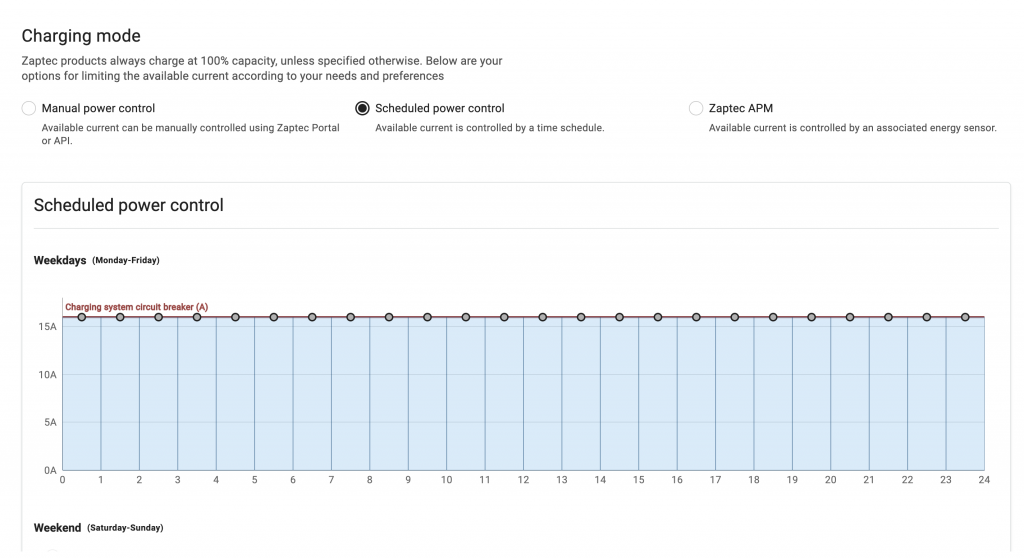Click the weekday current handle between hours 0 and 1
Image resolution: width=1024 pixels, height=558 pixels.
coord(82,317)
